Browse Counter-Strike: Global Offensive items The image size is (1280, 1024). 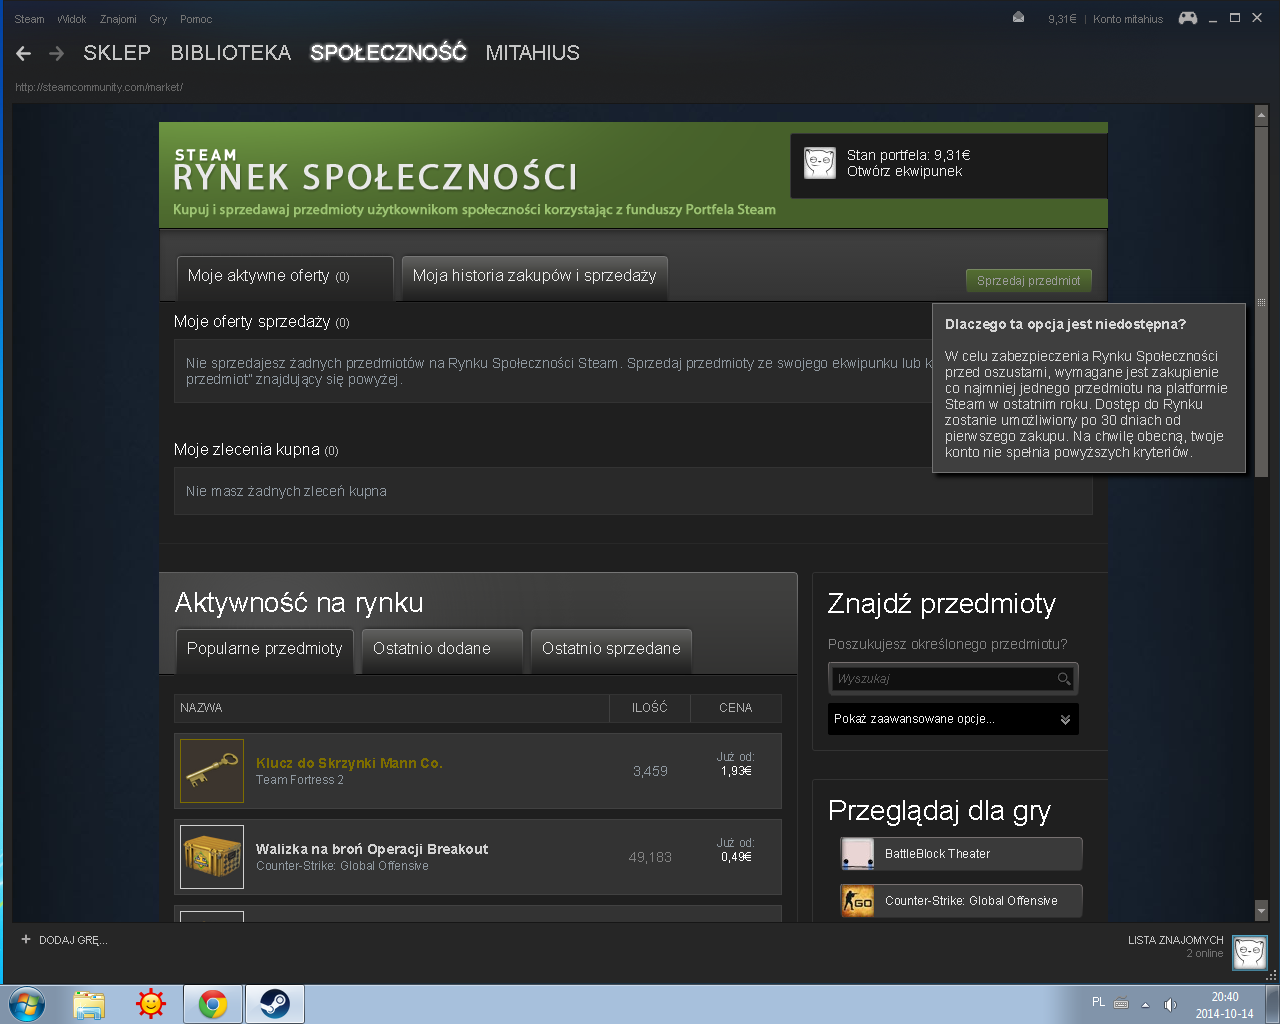tap(961, 901)
